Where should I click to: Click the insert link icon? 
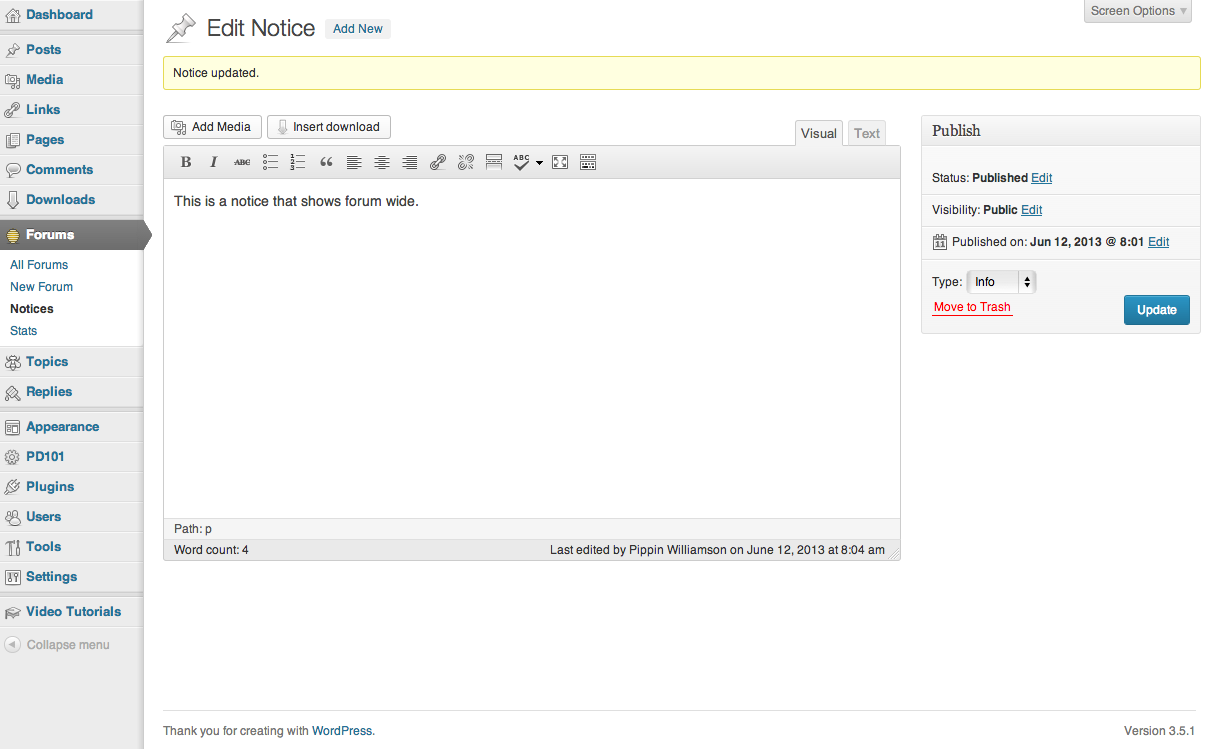(x=438, y=162)
